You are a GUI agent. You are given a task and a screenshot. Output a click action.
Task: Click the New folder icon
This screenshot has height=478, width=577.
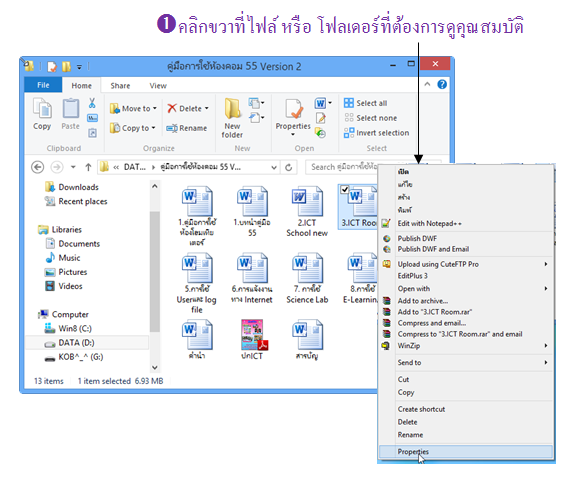click(x=232, y=109)
